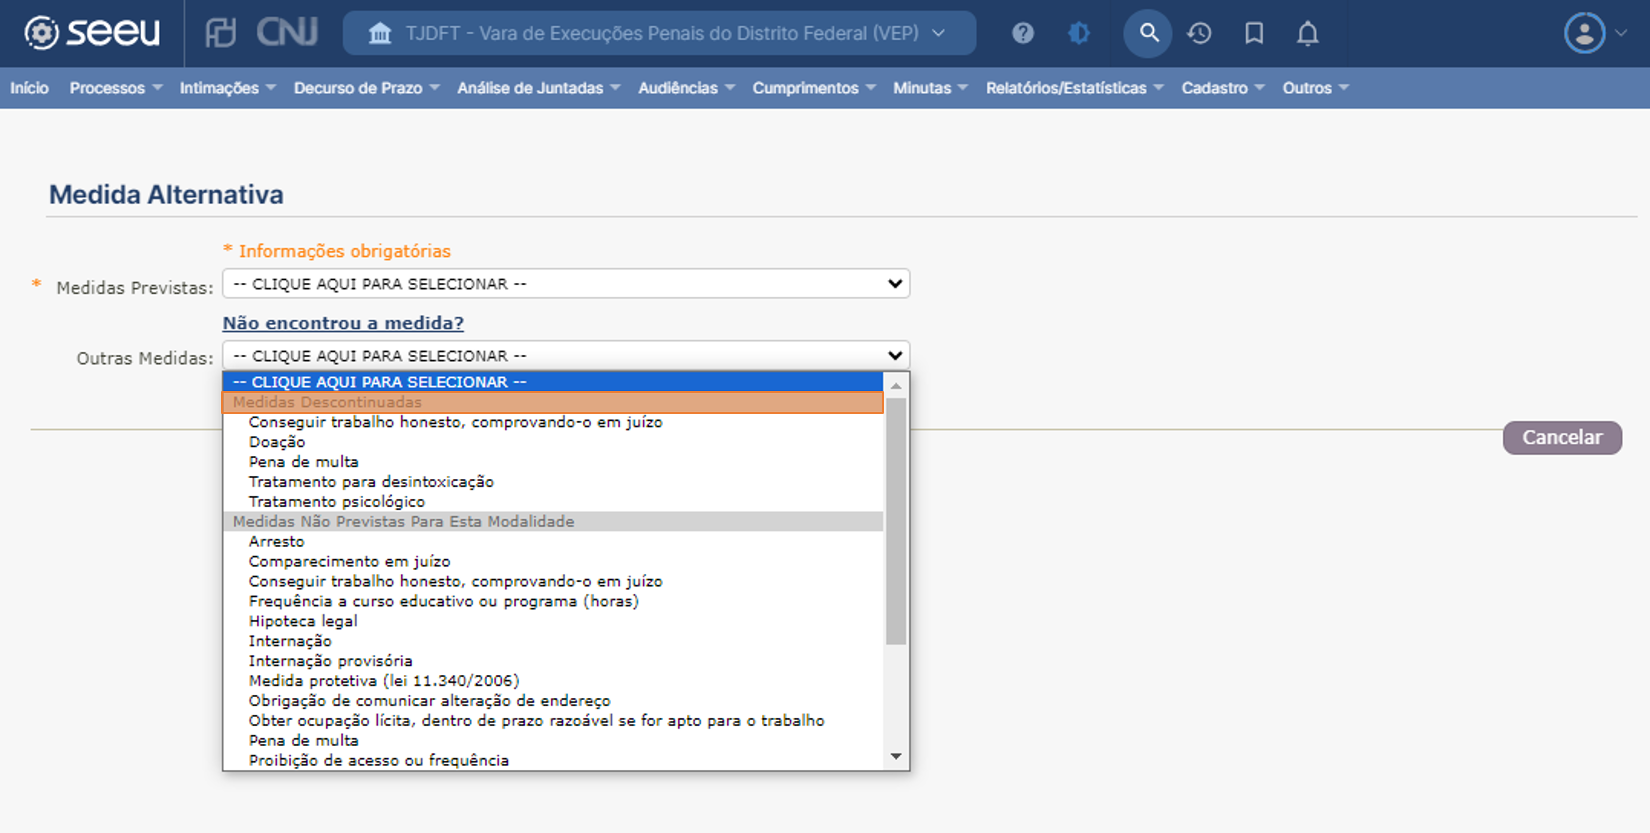
Task: Open the history clock icon
Action: (x=1199, y=33)
